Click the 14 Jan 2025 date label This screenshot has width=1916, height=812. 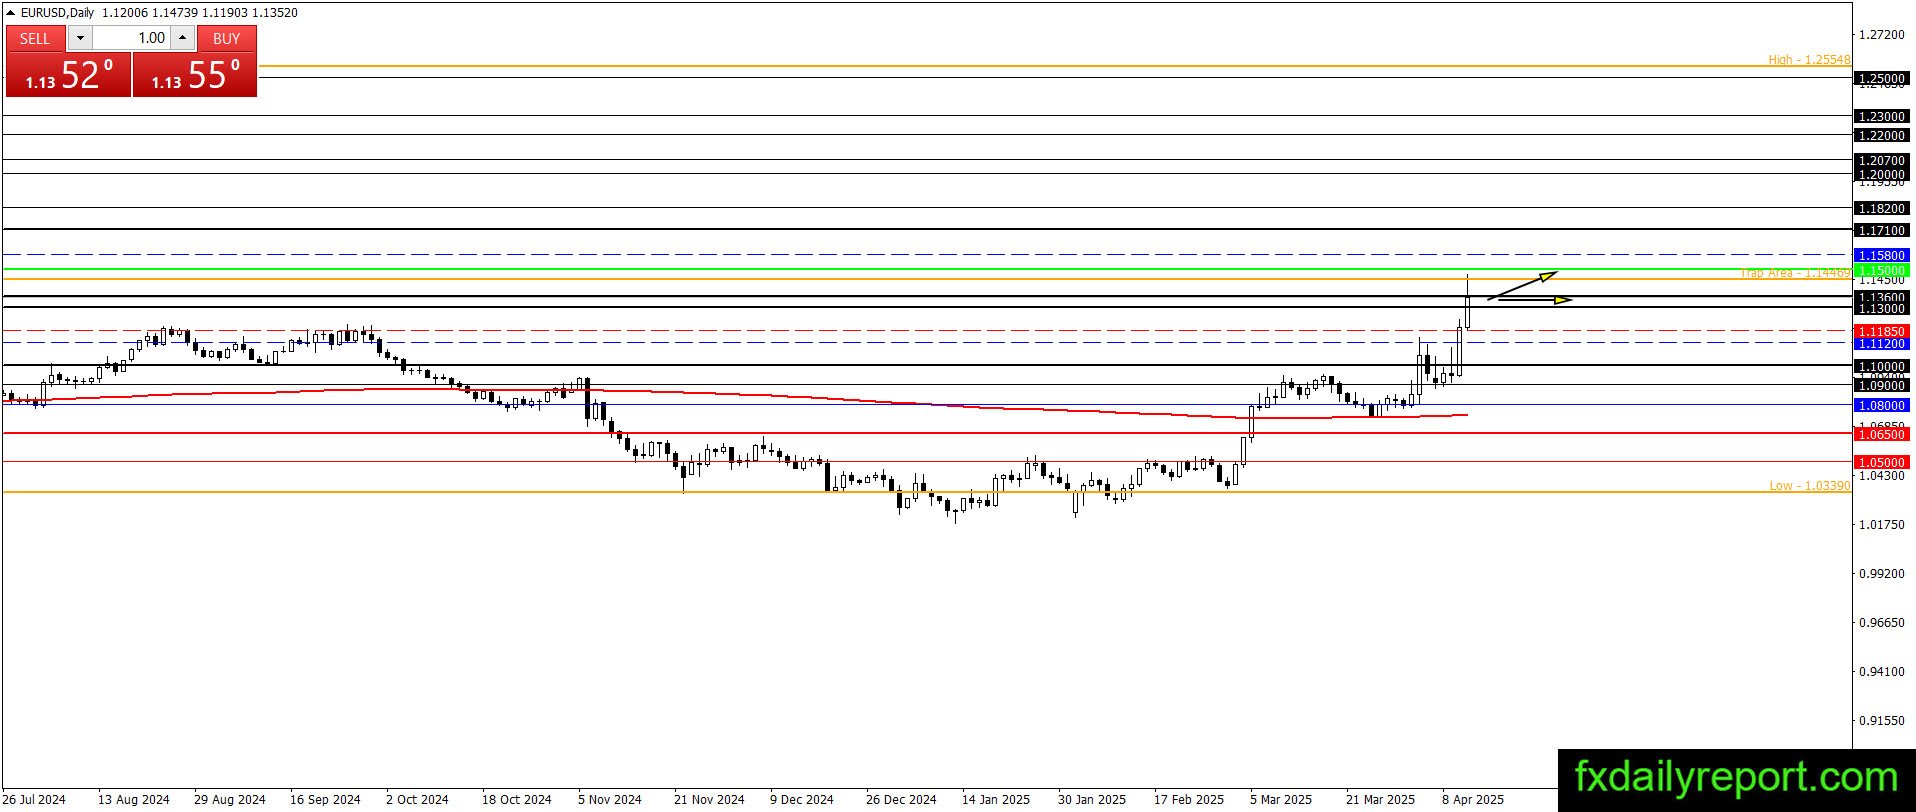point(996,799)
